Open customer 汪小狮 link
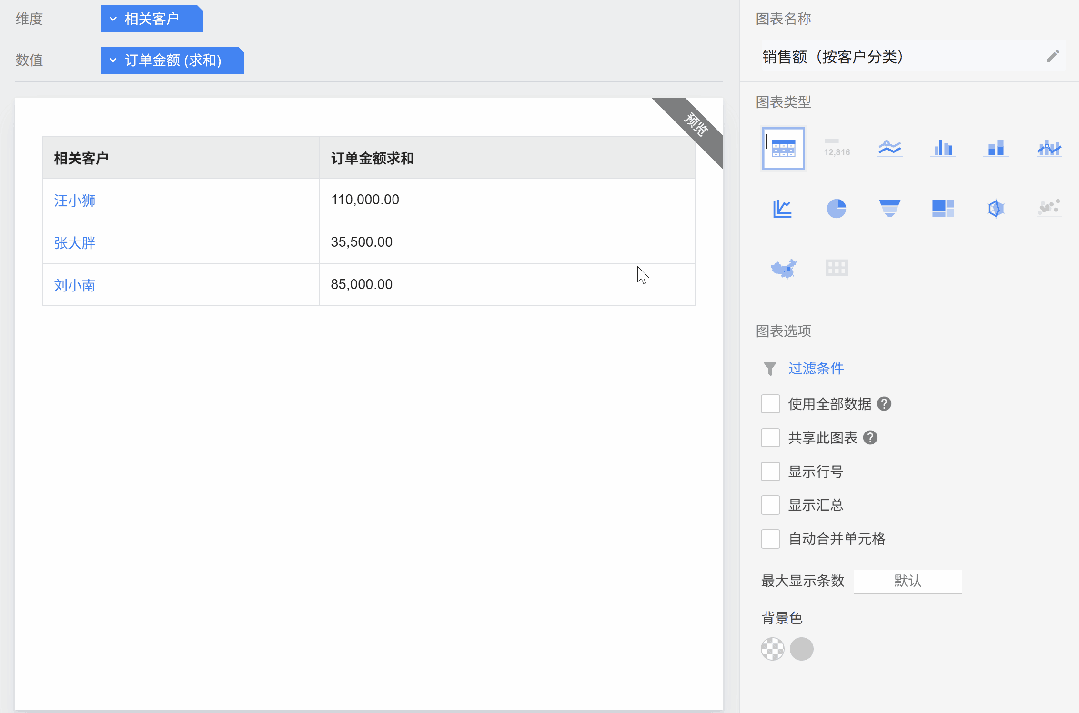This screenshot has width=1079, height=713. pos(74,200)
